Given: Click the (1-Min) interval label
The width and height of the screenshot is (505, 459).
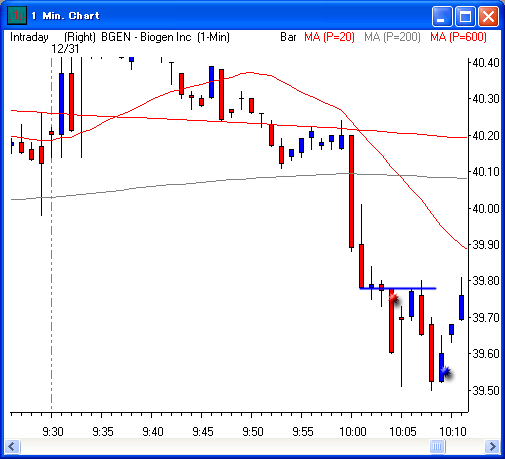Looking at the screenshot, I should 213,37.
